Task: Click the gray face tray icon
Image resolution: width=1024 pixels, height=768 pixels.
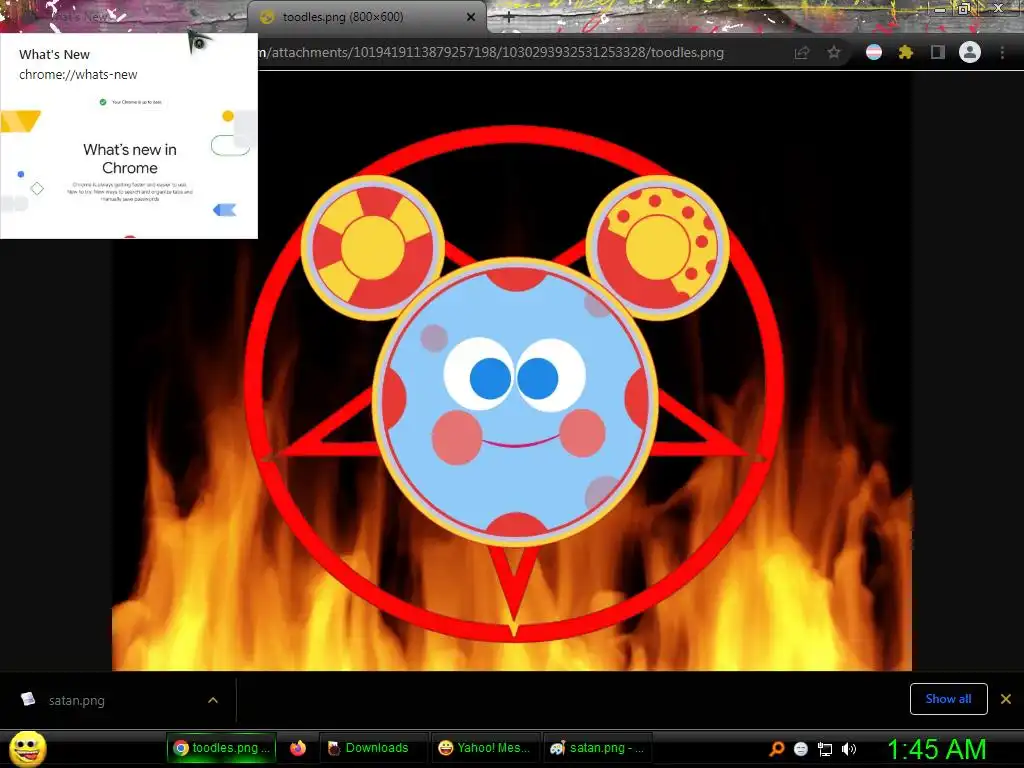Action: coord(801,749)
